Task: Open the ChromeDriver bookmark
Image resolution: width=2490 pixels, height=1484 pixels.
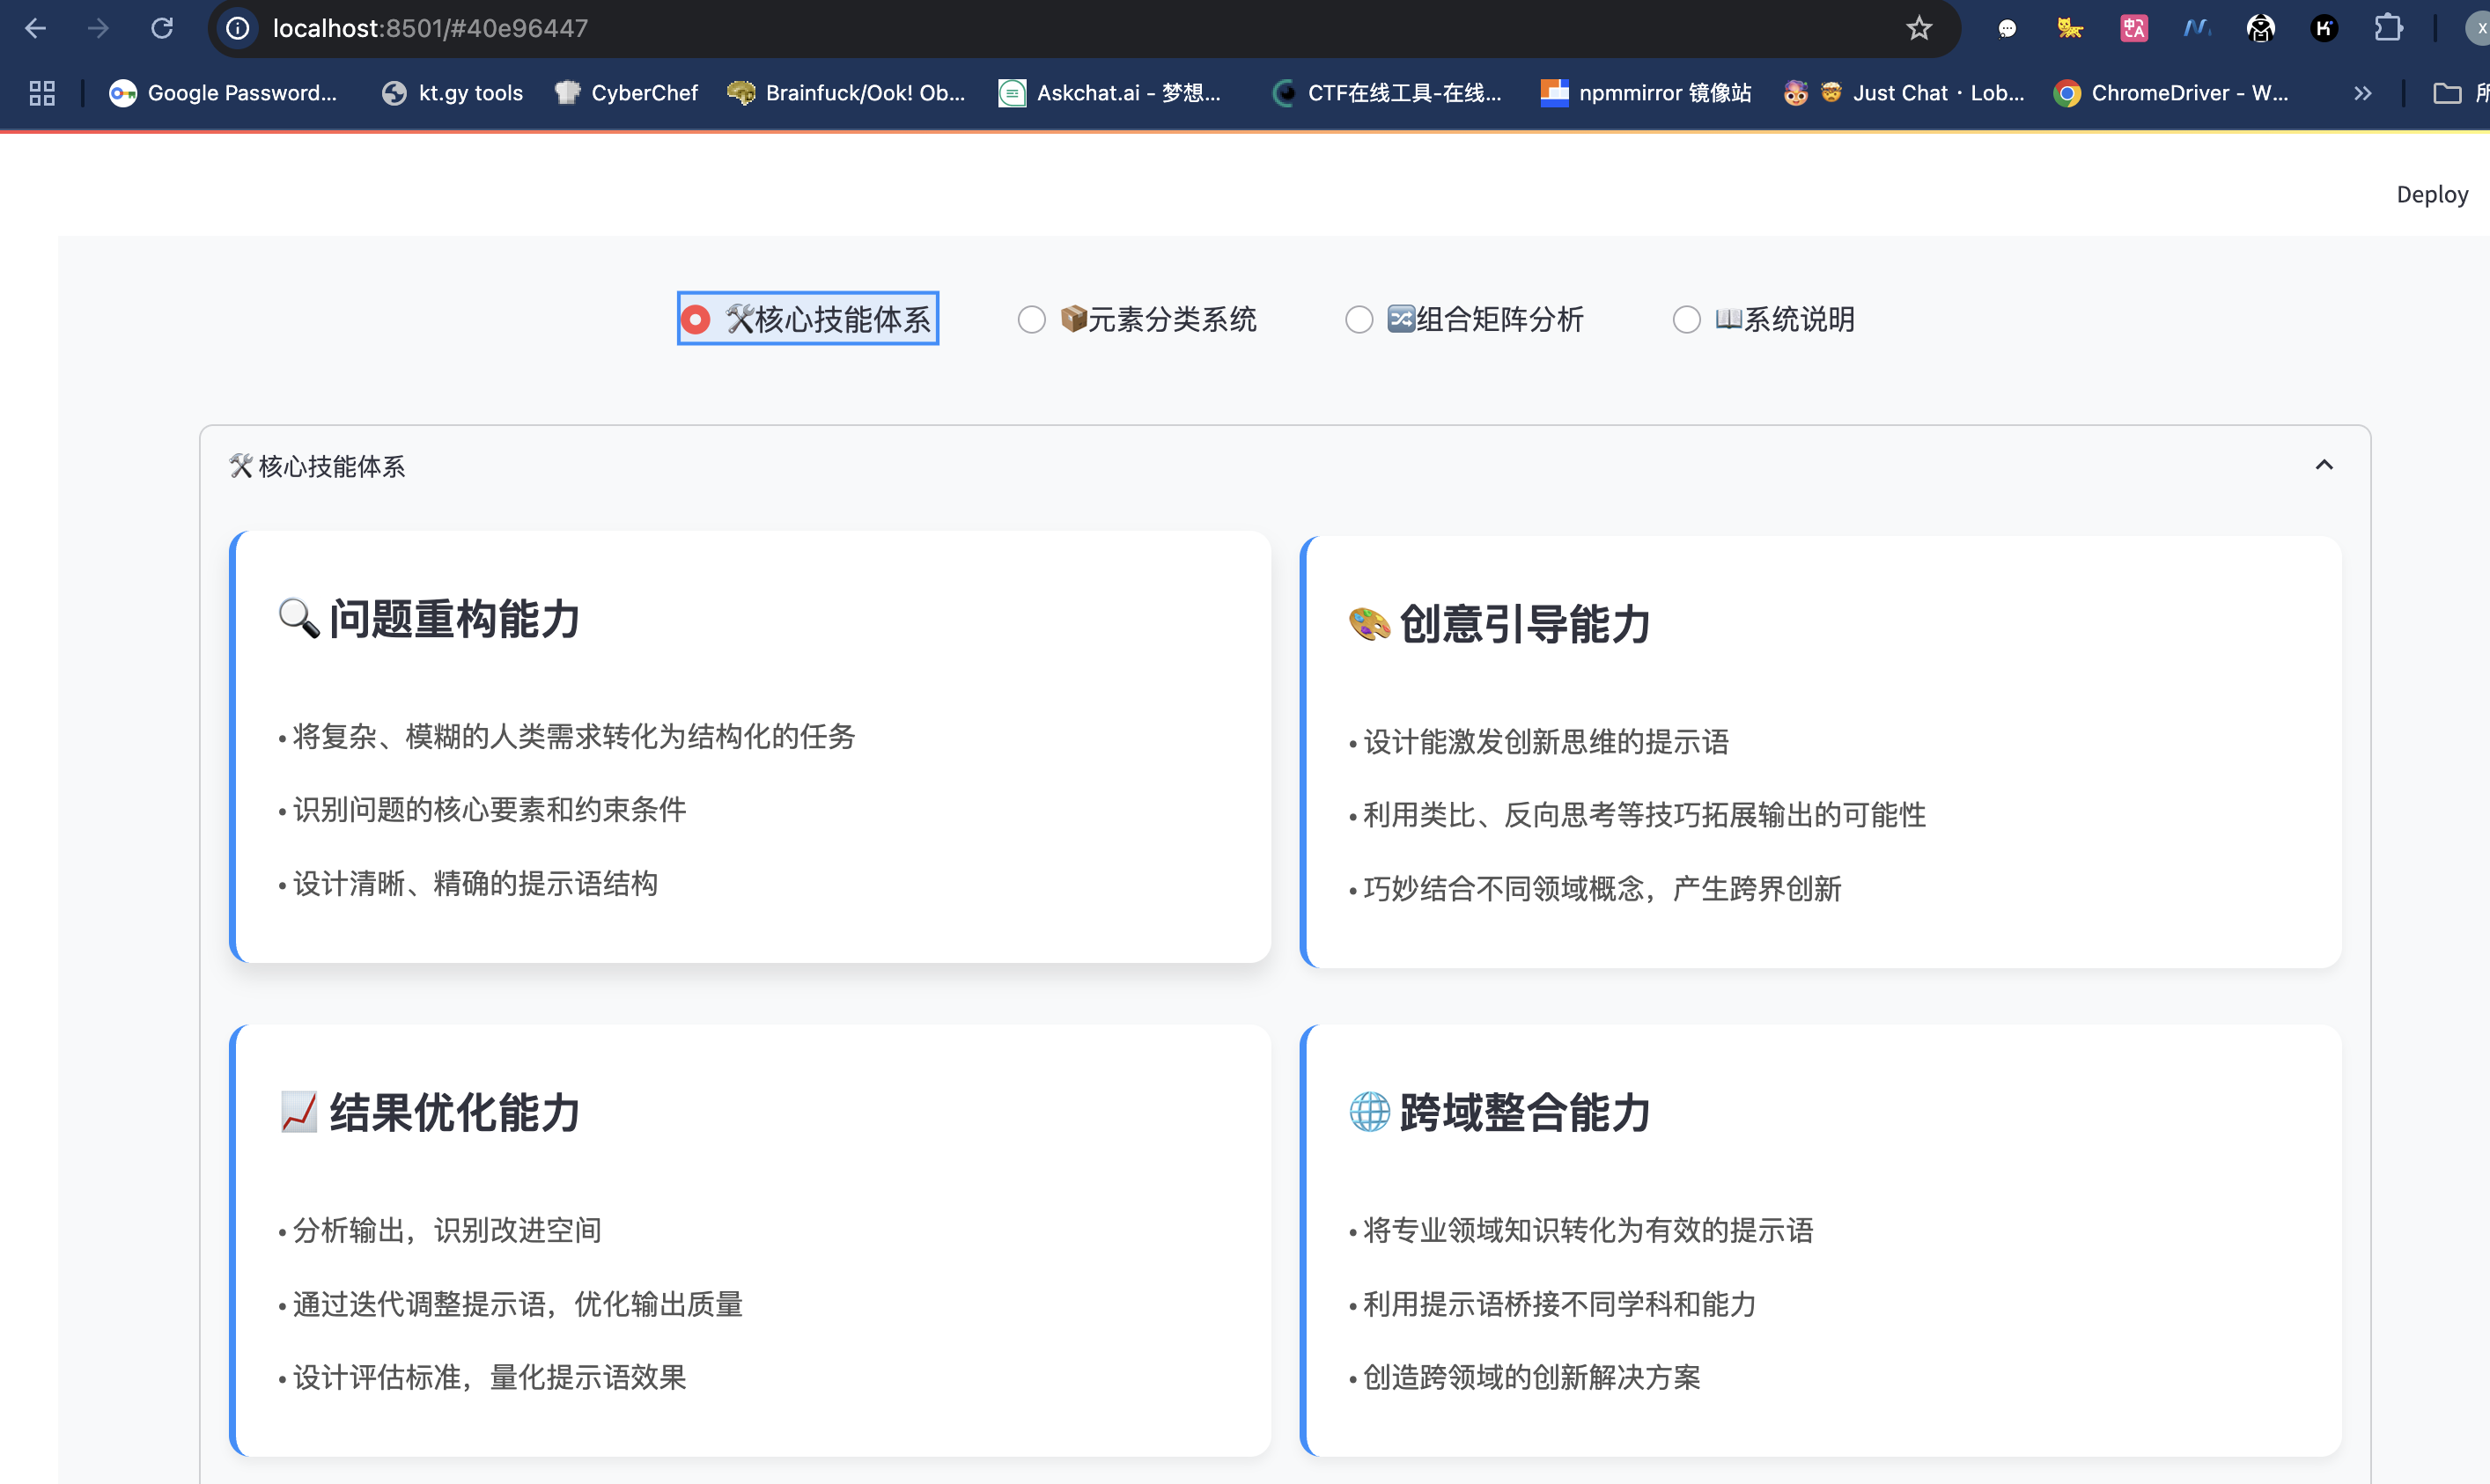Action: [x=2171, y=93]
